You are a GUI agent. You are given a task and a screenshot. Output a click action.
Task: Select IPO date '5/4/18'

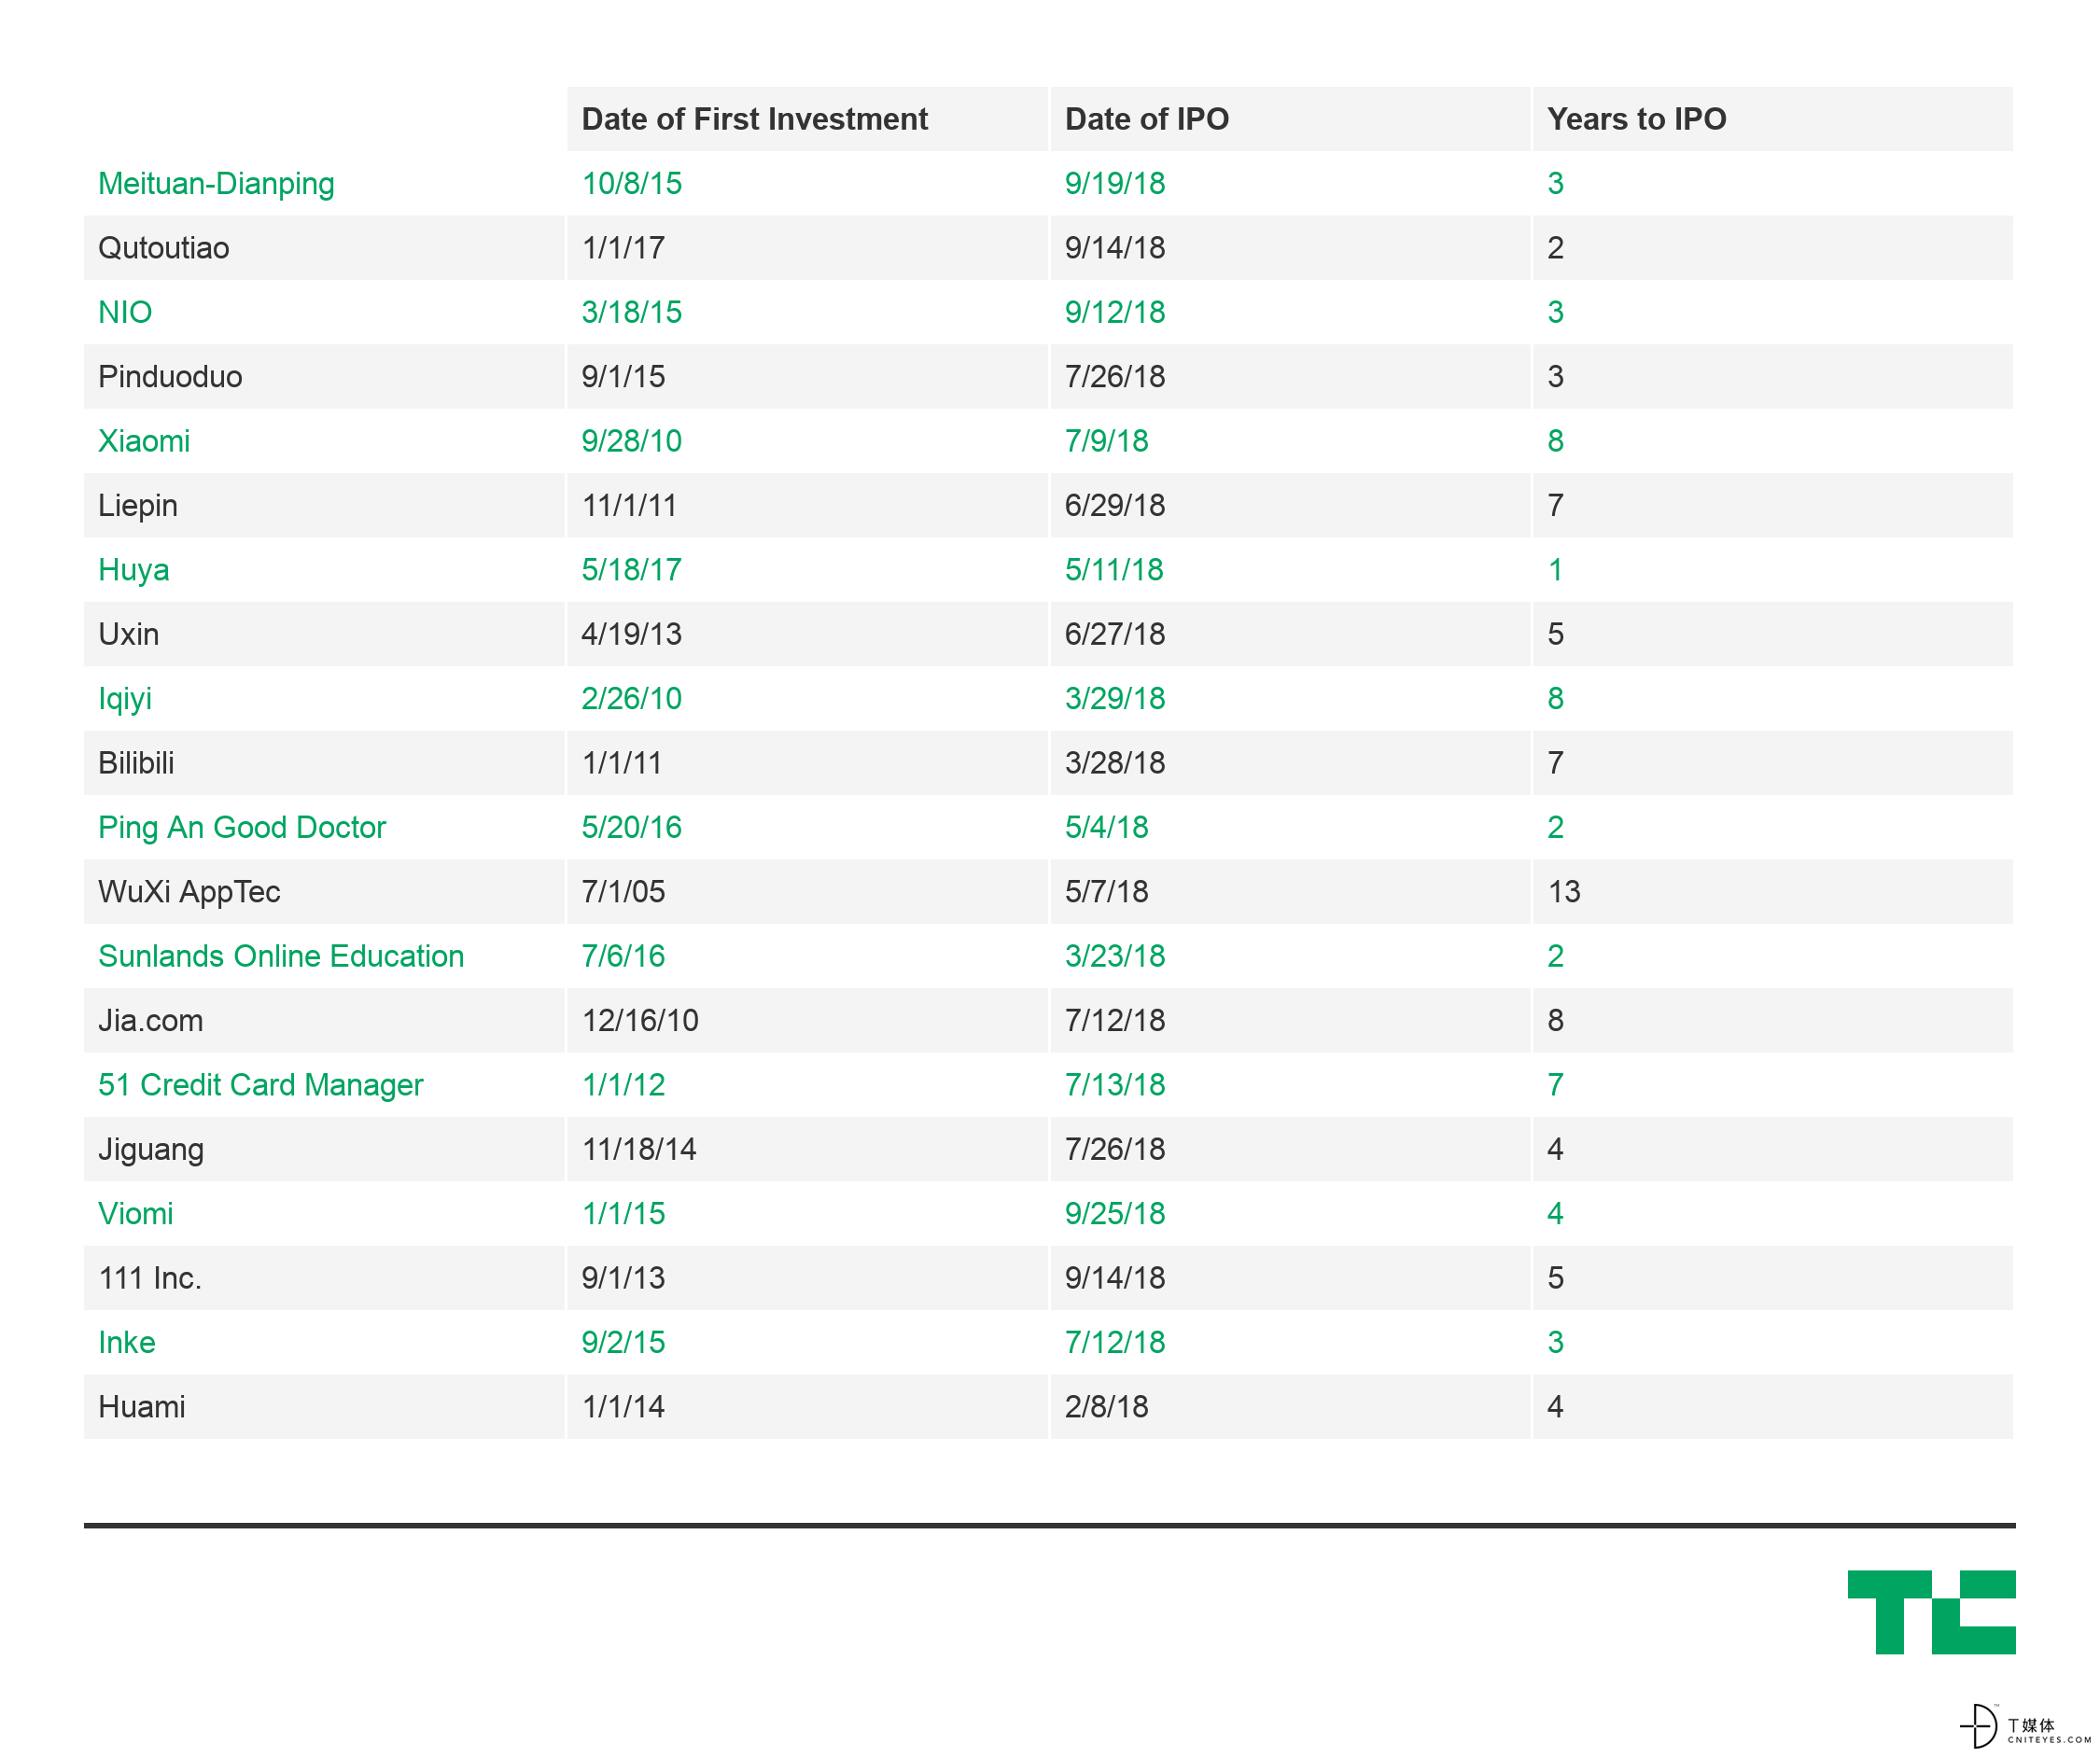pos(1106,827)
